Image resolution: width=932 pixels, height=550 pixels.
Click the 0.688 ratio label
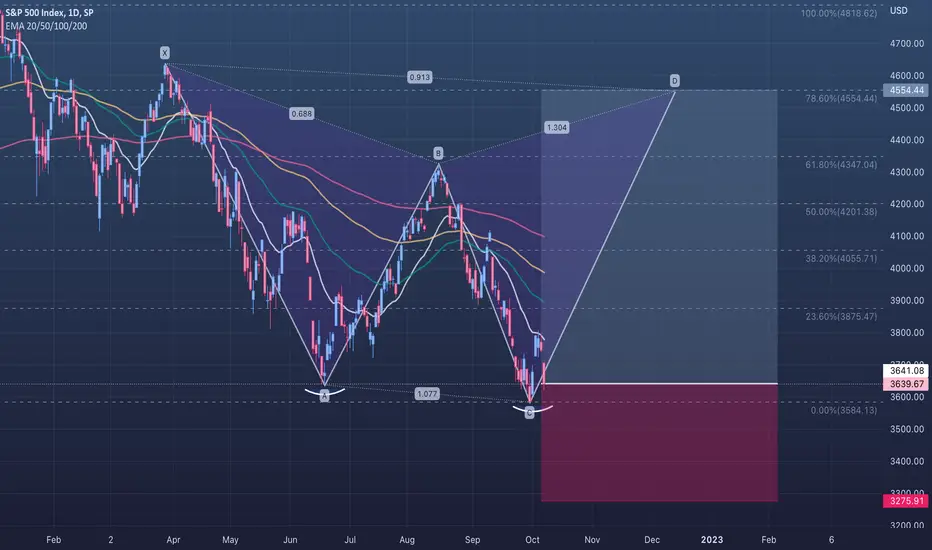[x=301, y=114]
